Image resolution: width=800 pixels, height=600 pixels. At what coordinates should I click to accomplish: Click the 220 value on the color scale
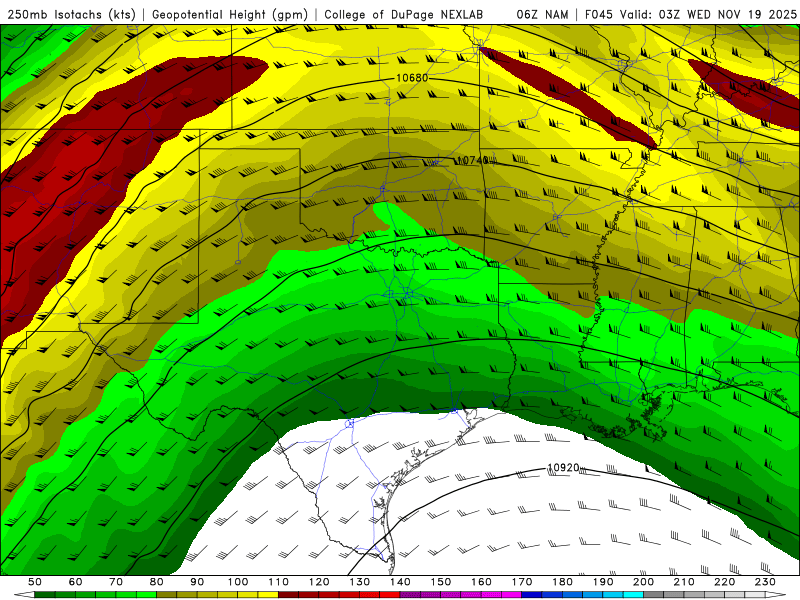pos(724,582)
